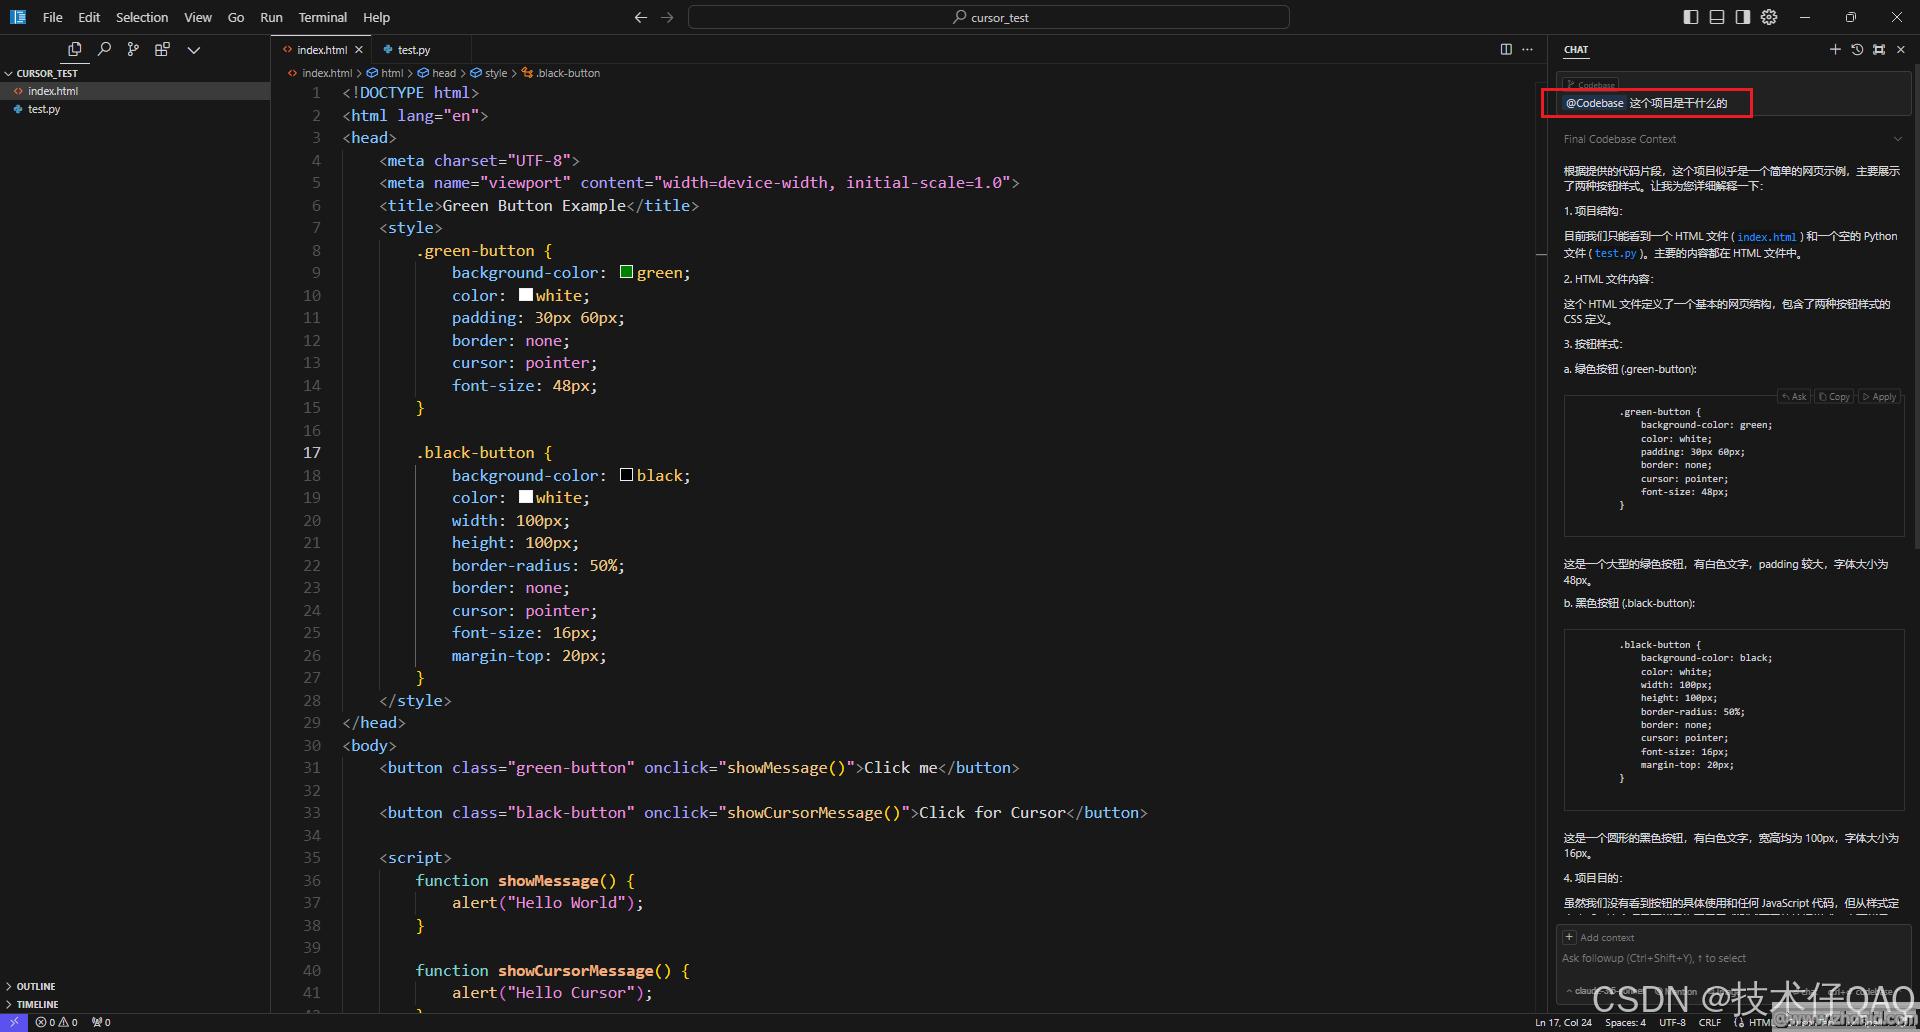
Task: Toggle the secondary sidebar visibility
Action: [1743, 17]
